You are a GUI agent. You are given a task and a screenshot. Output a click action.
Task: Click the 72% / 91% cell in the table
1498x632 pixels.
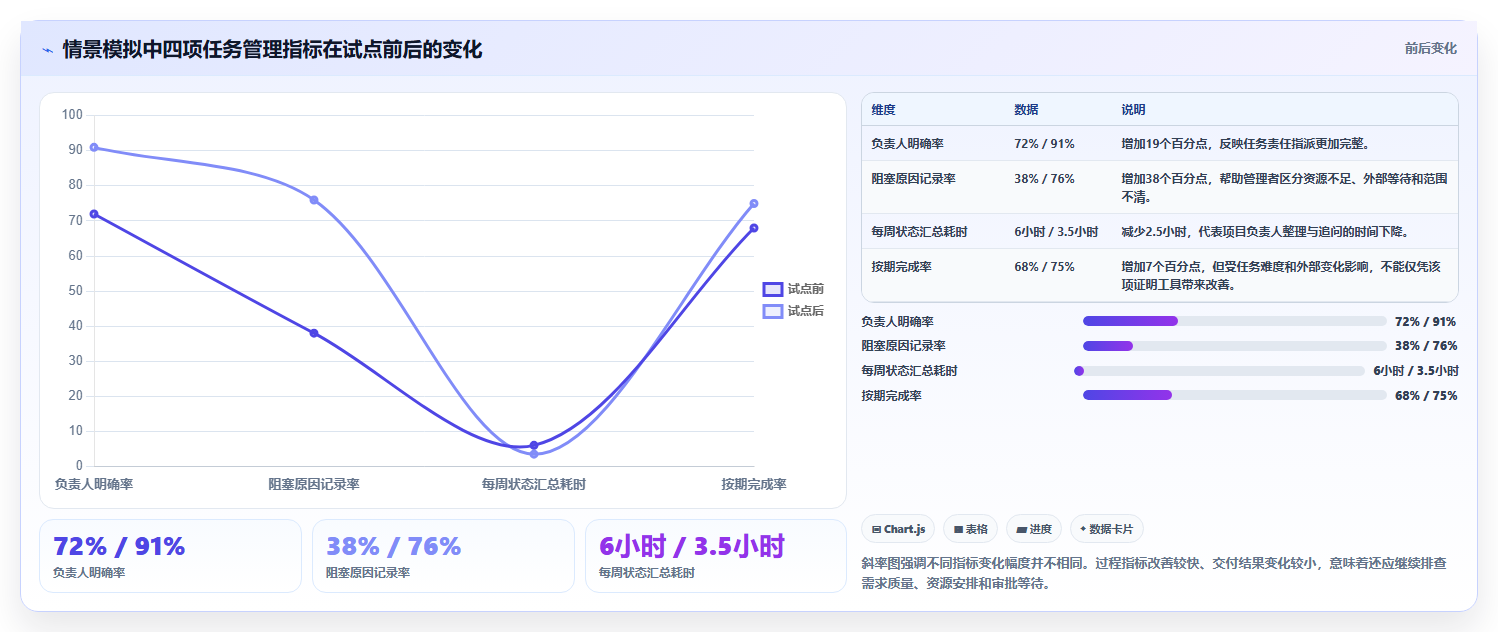click(x=1044, y=144)
